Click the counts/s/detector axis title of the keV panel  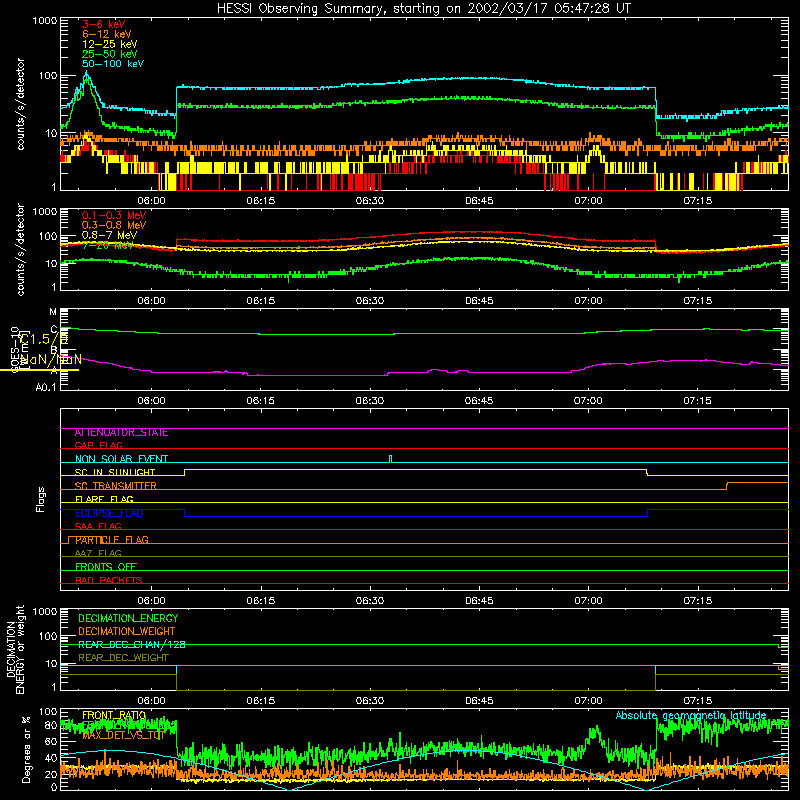pos(20,104)
